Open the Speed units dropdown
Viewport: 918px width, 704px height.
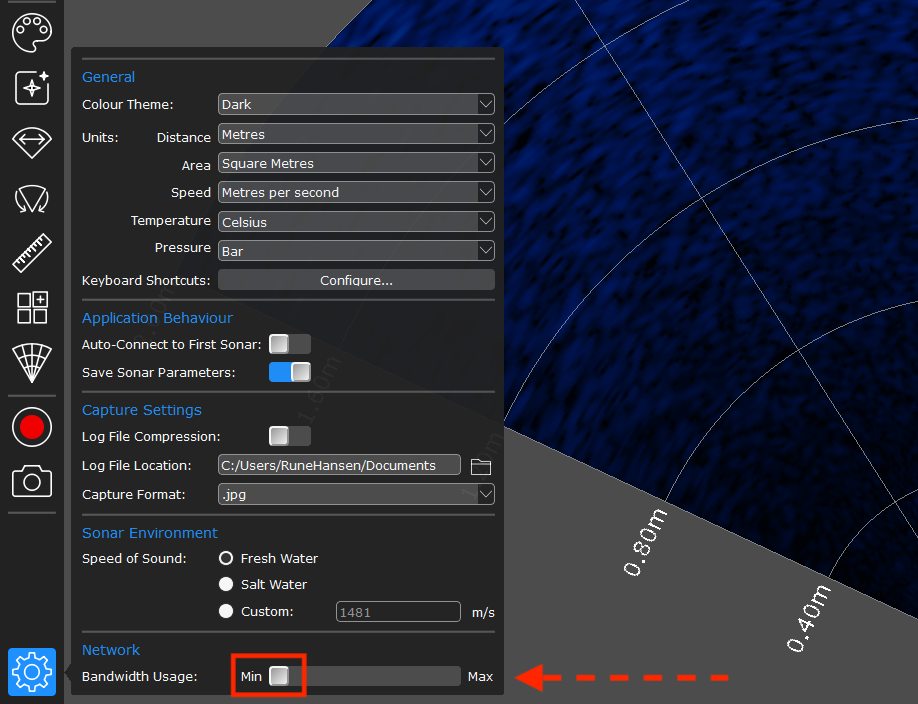pos(356,192)
